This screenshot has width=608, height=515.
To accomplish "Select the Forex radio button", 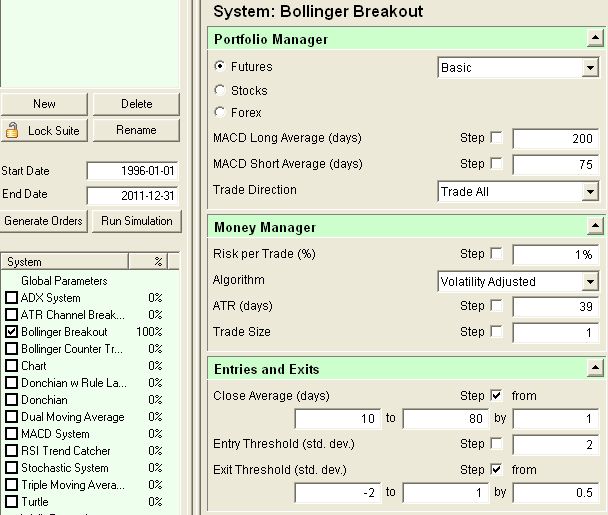I will pyautogui.click(x=220, y=112).
